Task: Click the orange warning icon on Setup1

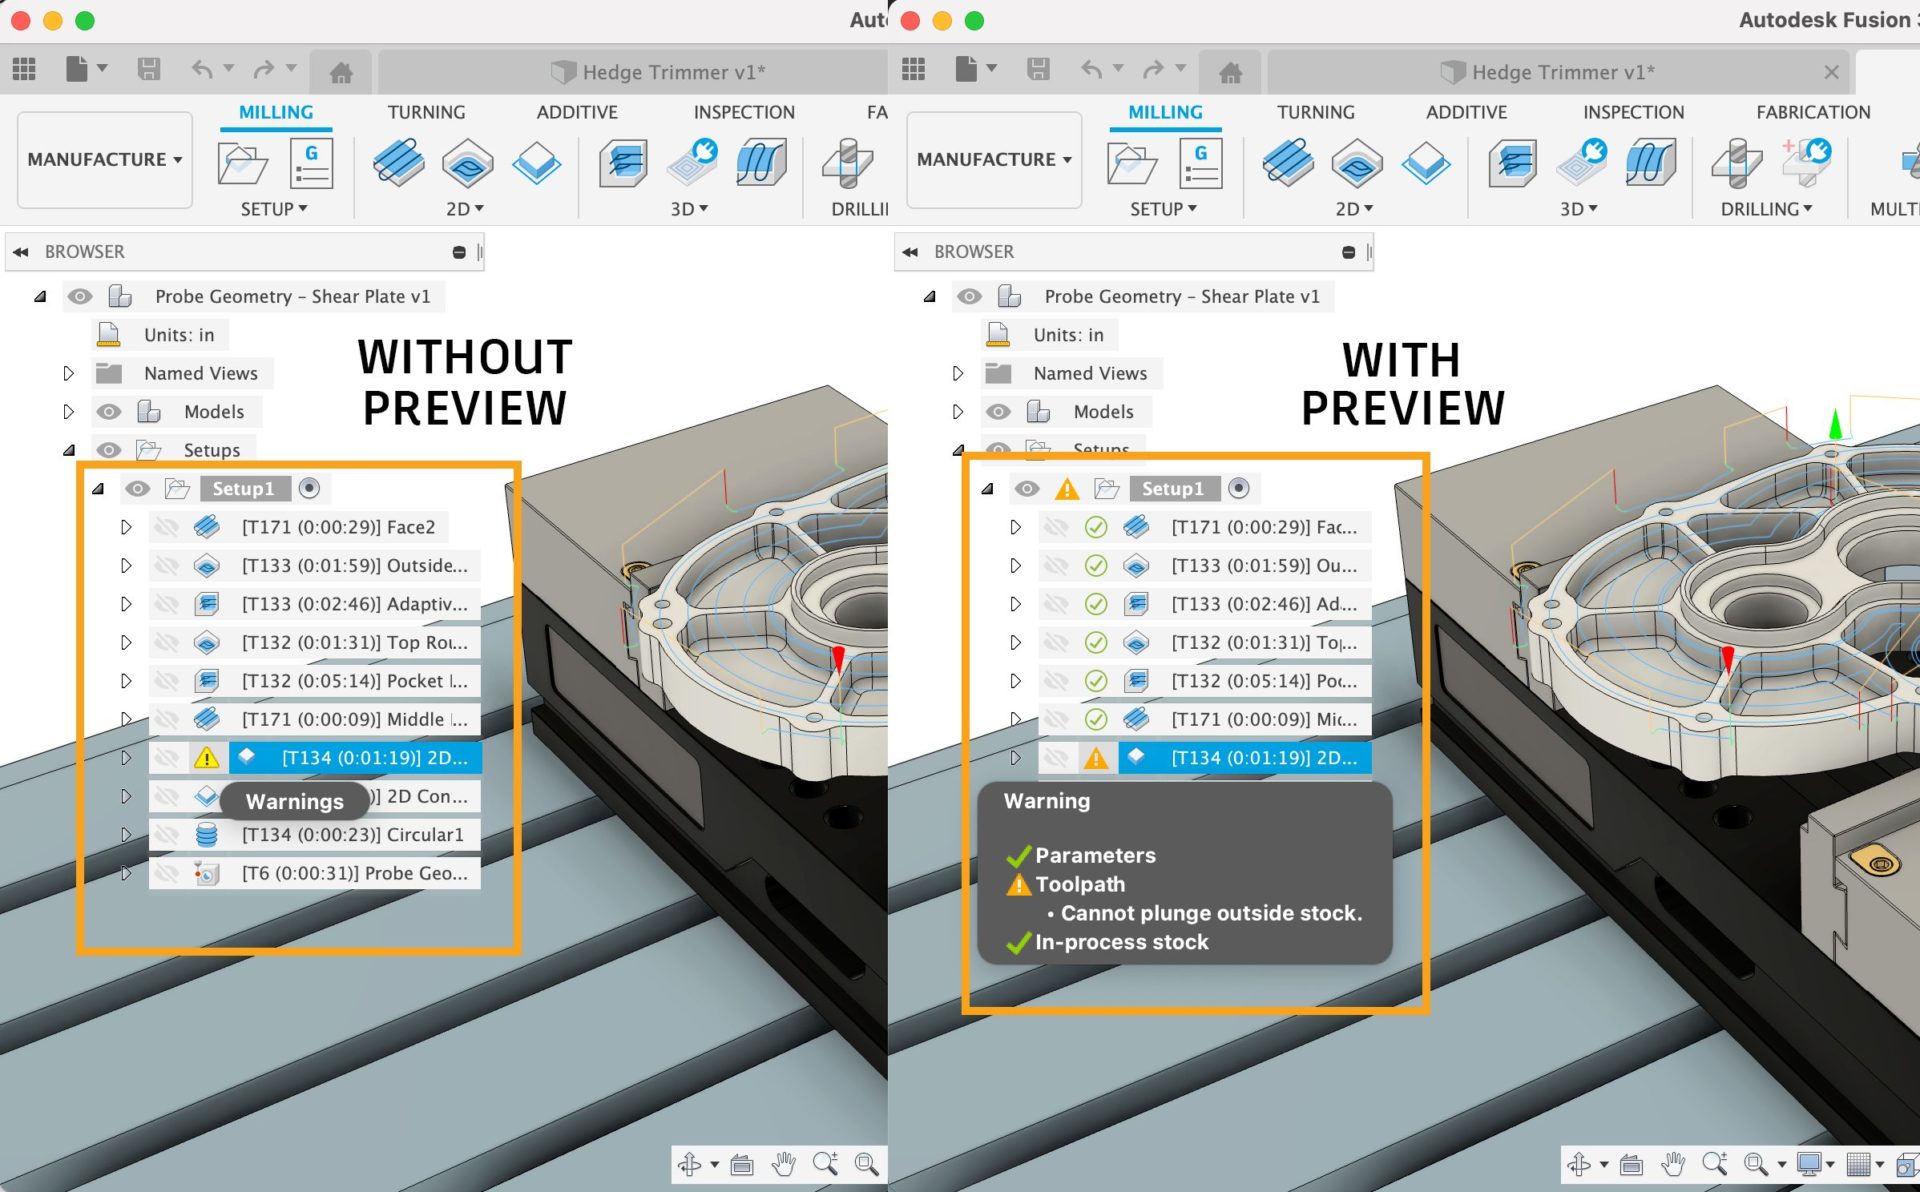Action: (1067, 489)
